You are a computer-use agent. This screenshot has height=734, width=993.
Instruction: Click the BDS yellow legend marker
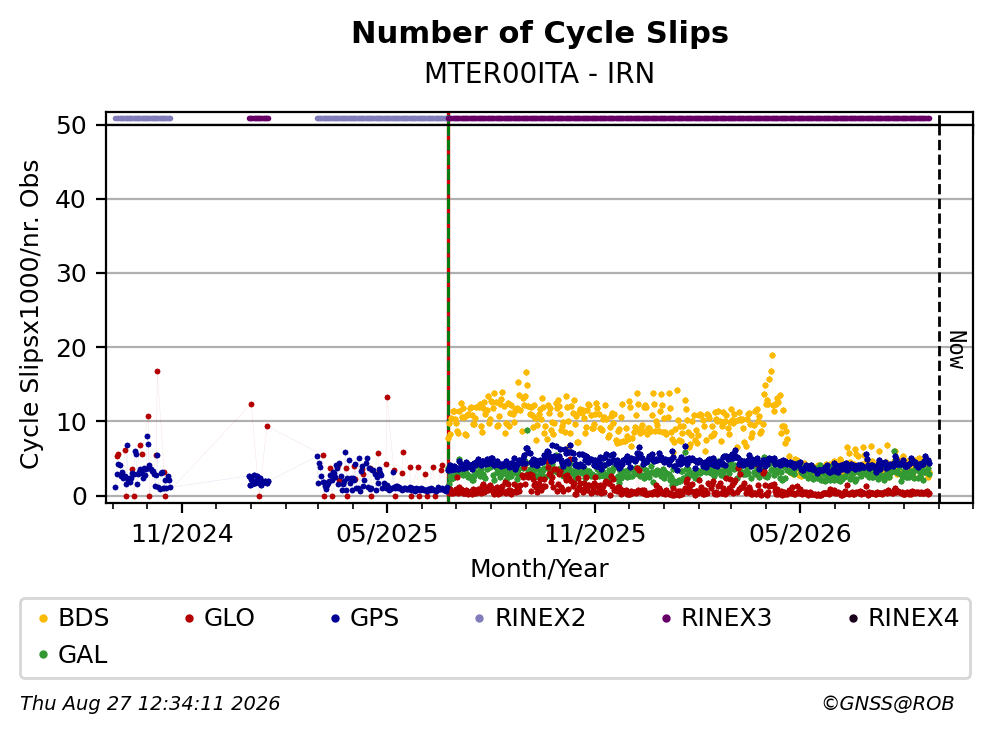click(43, 618)
